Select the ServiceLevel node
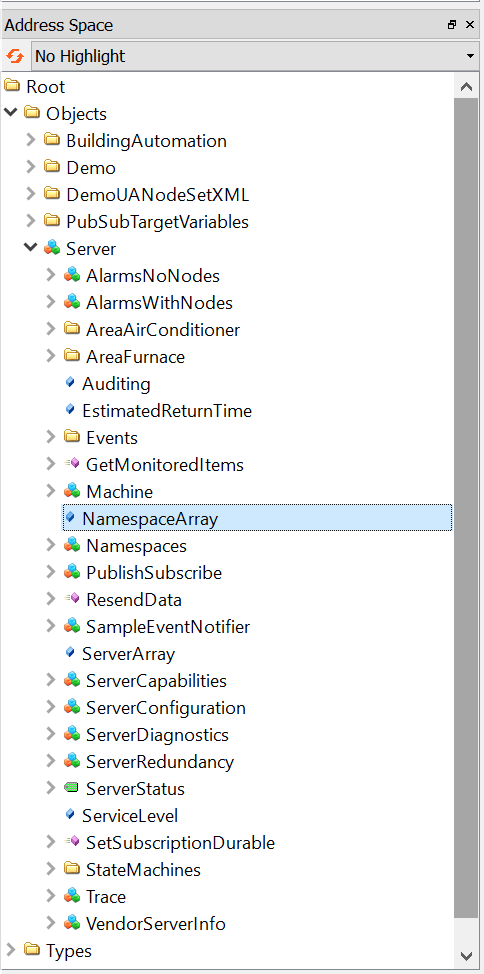 pos(130,816)
